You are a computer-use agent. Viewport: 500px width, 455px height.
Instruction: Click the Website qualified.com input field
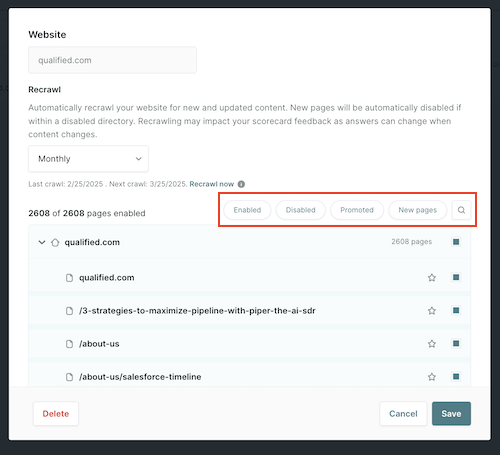tap(112, 60)
